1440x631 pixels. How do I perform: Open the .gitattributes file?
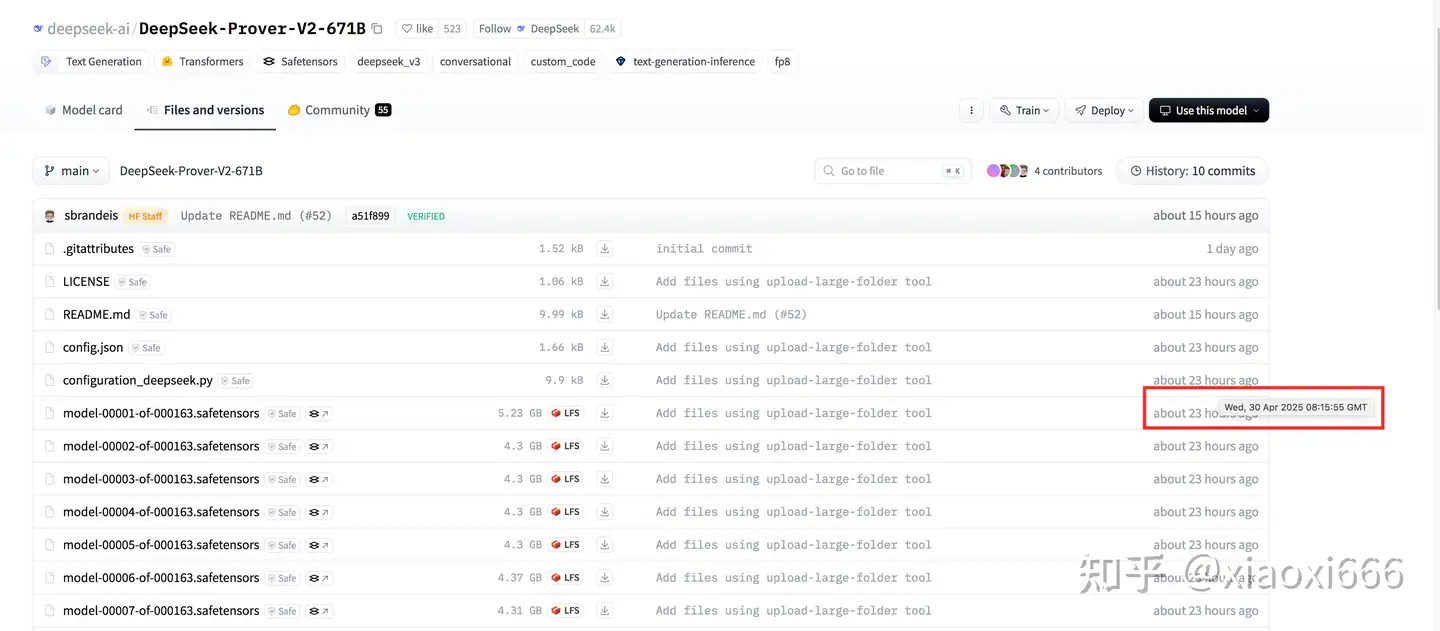pyautogui.click(x=98, y=249)
